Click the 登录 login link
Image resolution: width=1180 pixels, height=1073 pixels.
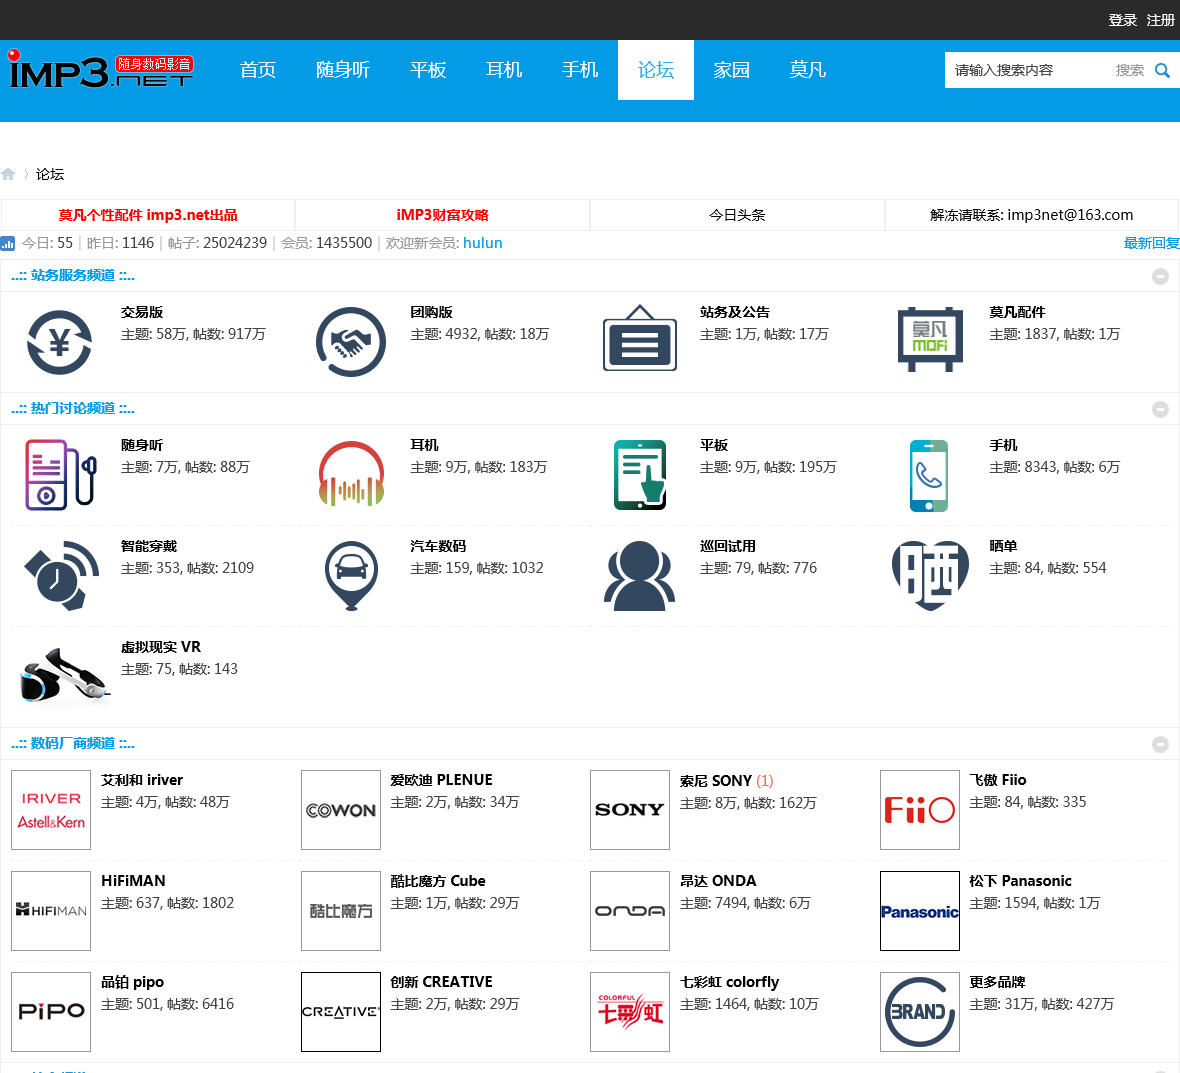[1122, 20]
